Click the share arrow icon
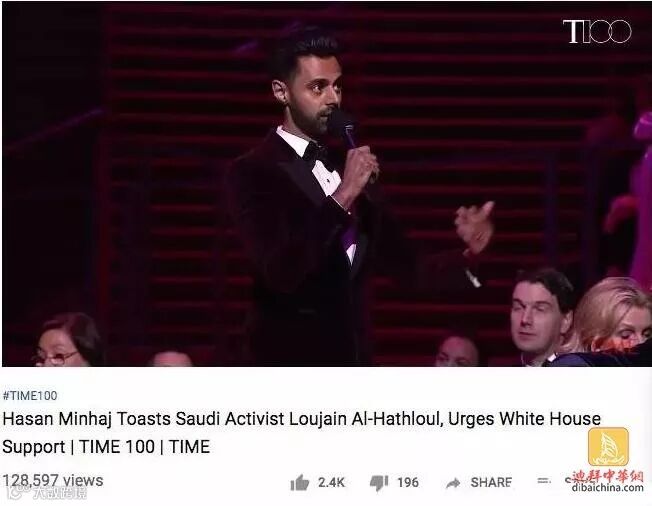Viewport: 652px width, 506px height. pyautogui.click(x=453, y=483)
